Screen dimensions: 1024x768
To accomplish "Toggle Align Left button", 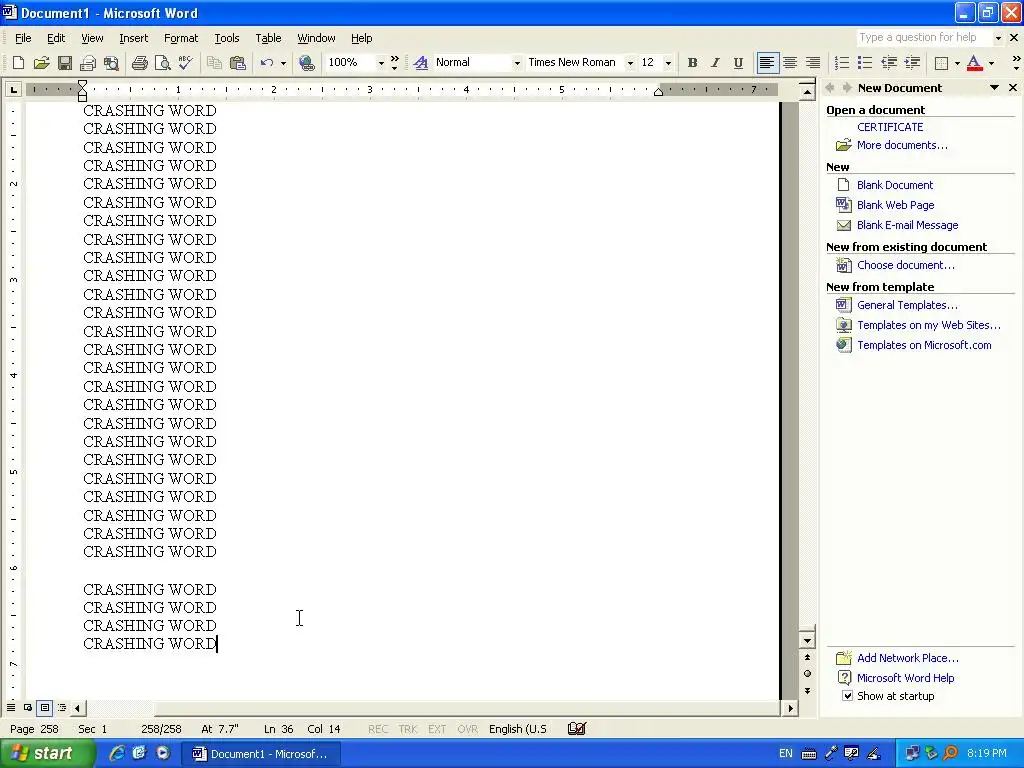I will point(767,63).
